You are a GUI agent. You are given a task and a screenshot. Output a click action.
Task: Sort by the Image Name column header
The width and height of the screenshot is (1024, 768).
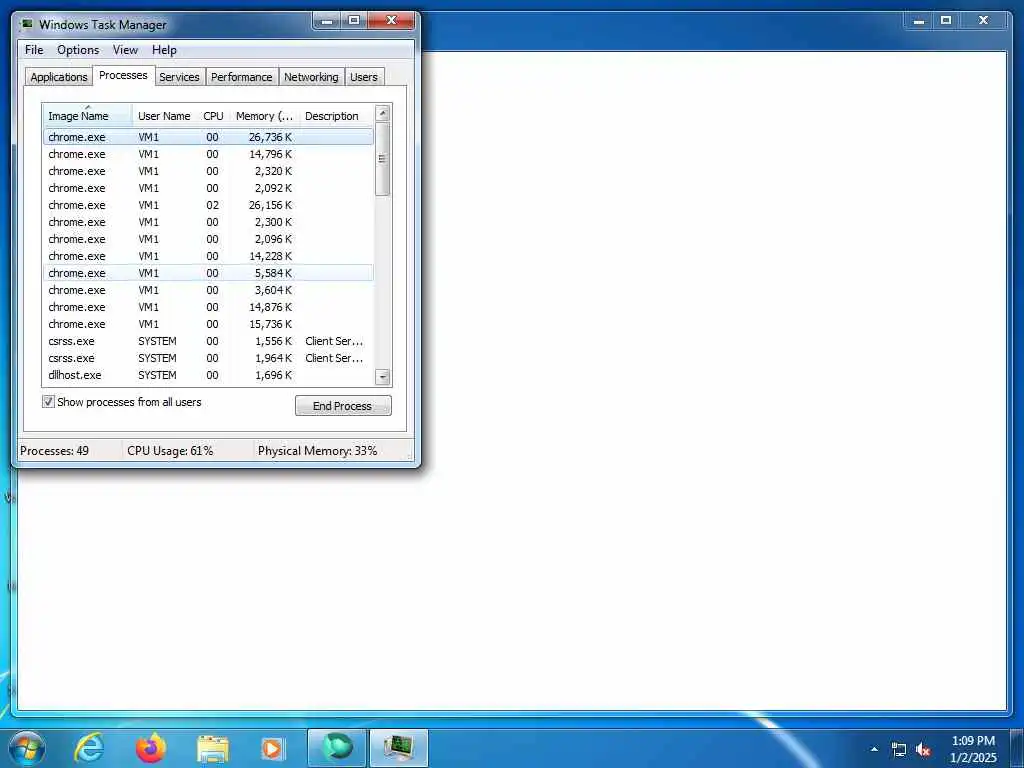coord(88,116)
